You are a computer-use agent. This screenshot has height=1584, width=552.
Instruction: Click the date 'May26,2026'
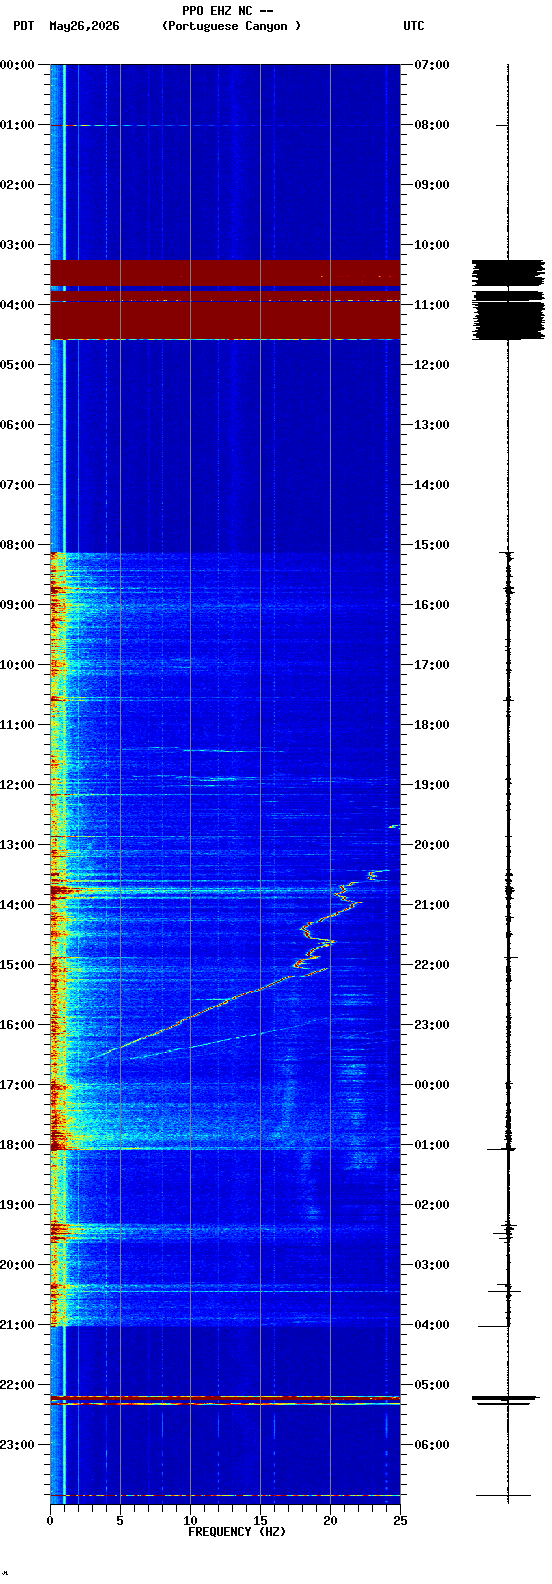tap(84, 26)
